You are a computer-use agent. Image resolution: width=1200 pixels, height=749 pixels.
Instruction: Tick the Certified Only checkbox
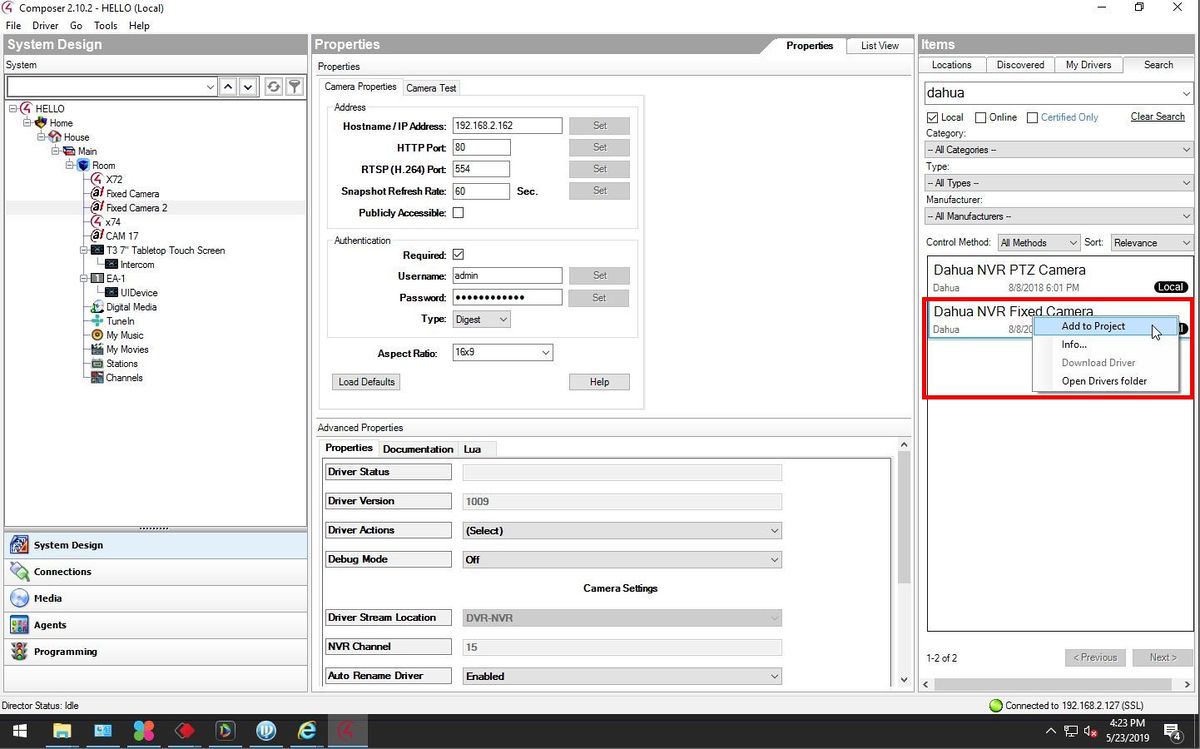[x=1032, y=118]
